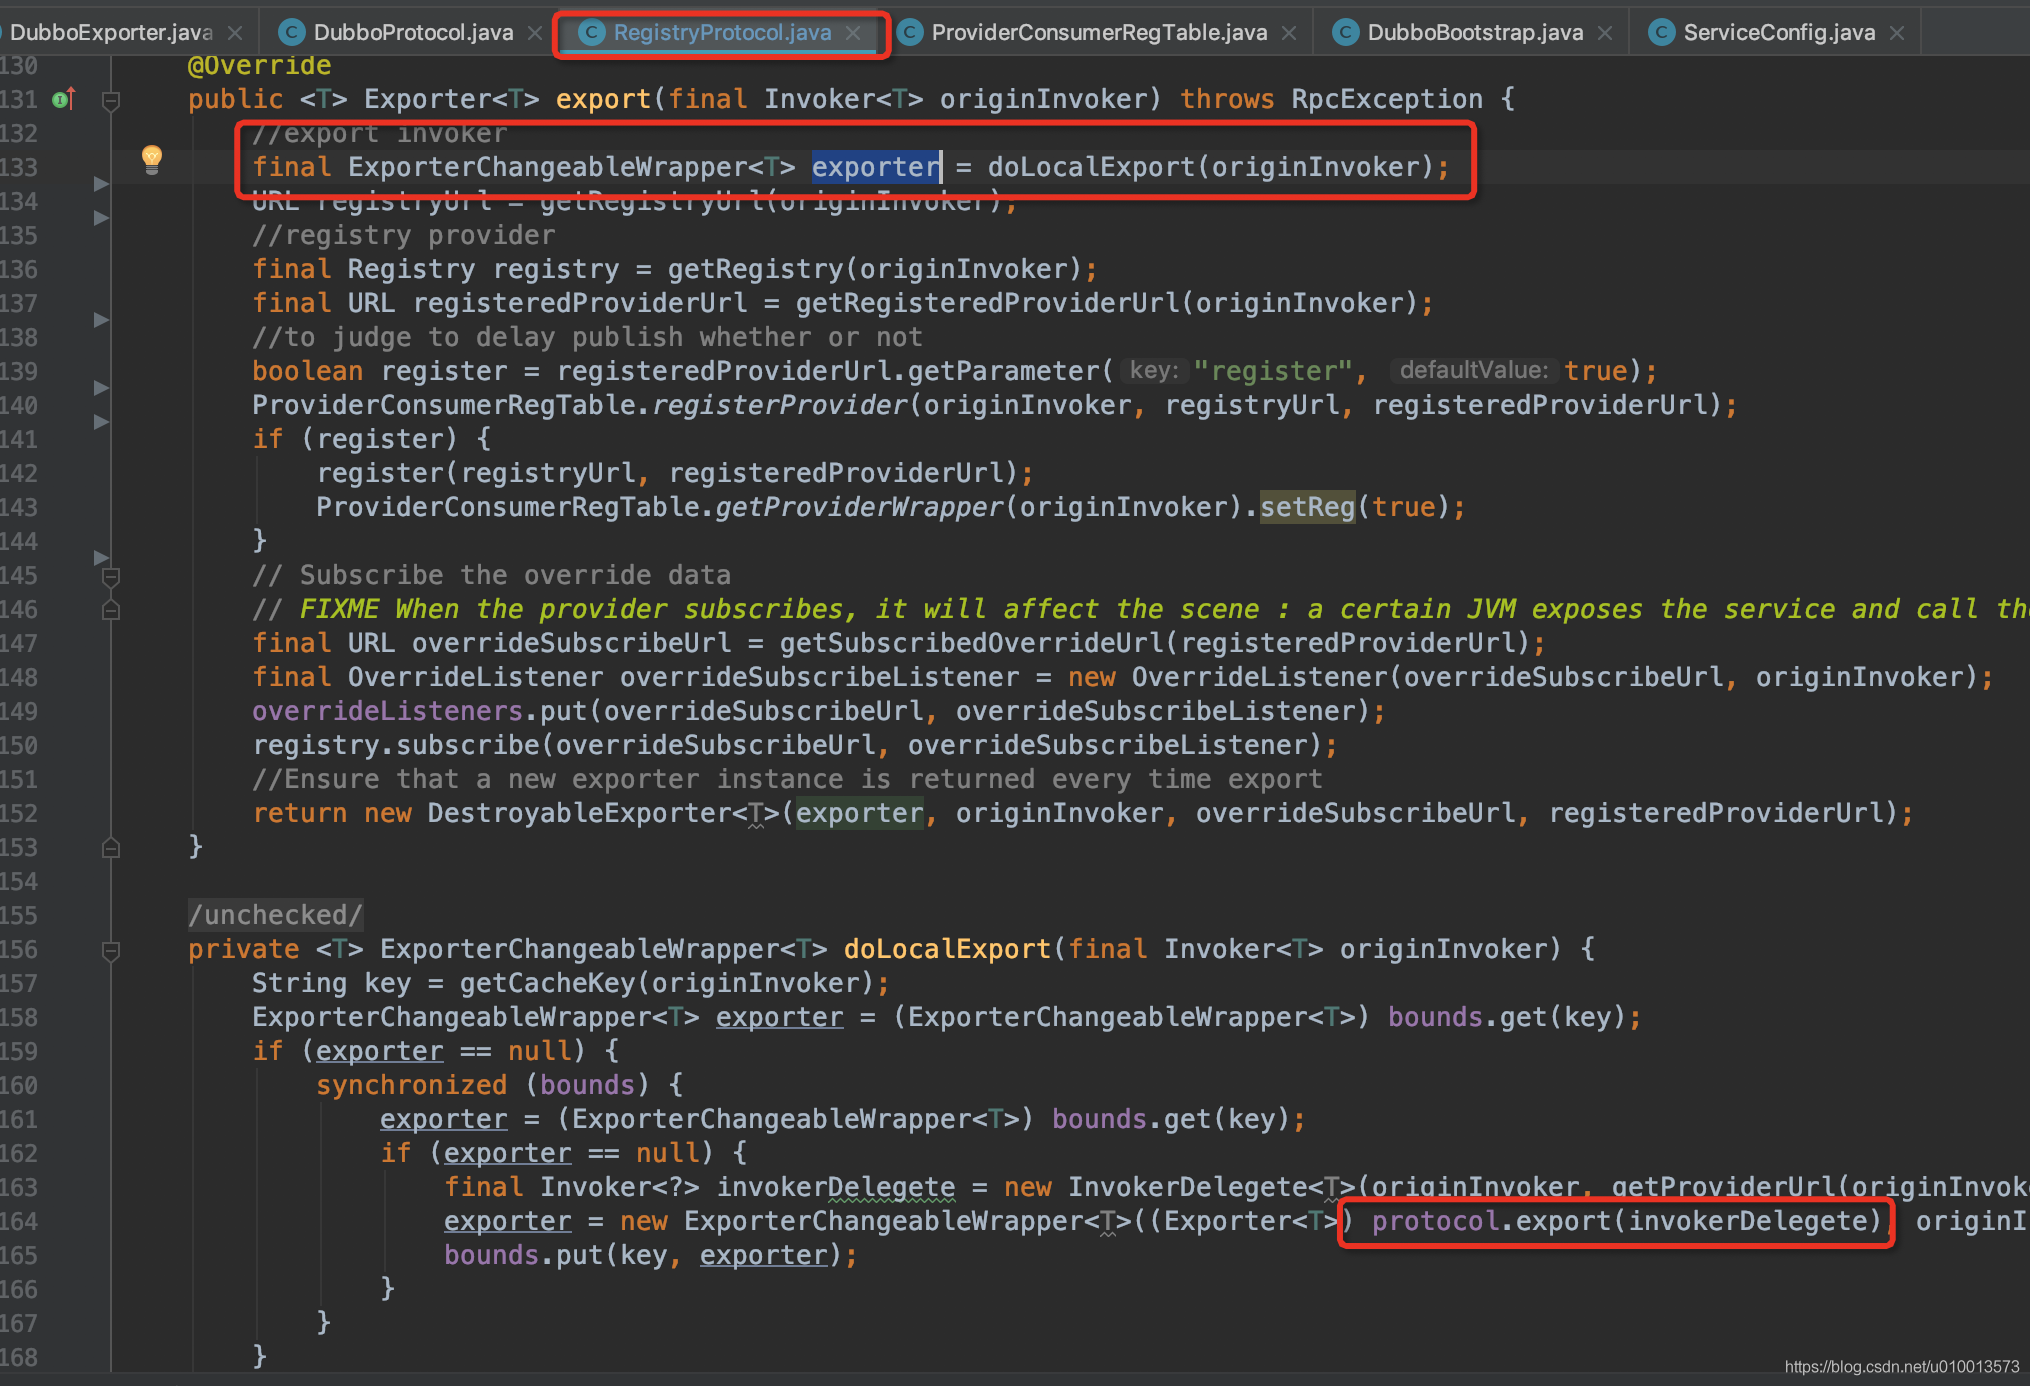Click the yellow intention lightbulb icon
Viewport: 2030px width, 1386px height.
[152, 158]
